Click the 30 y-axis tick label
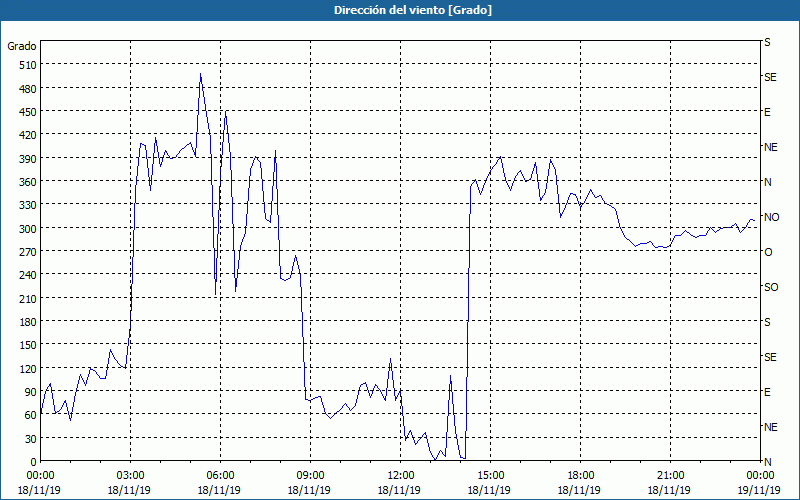Image resolution: width=800 pixels, height=500 pixels. coord(31,438)
